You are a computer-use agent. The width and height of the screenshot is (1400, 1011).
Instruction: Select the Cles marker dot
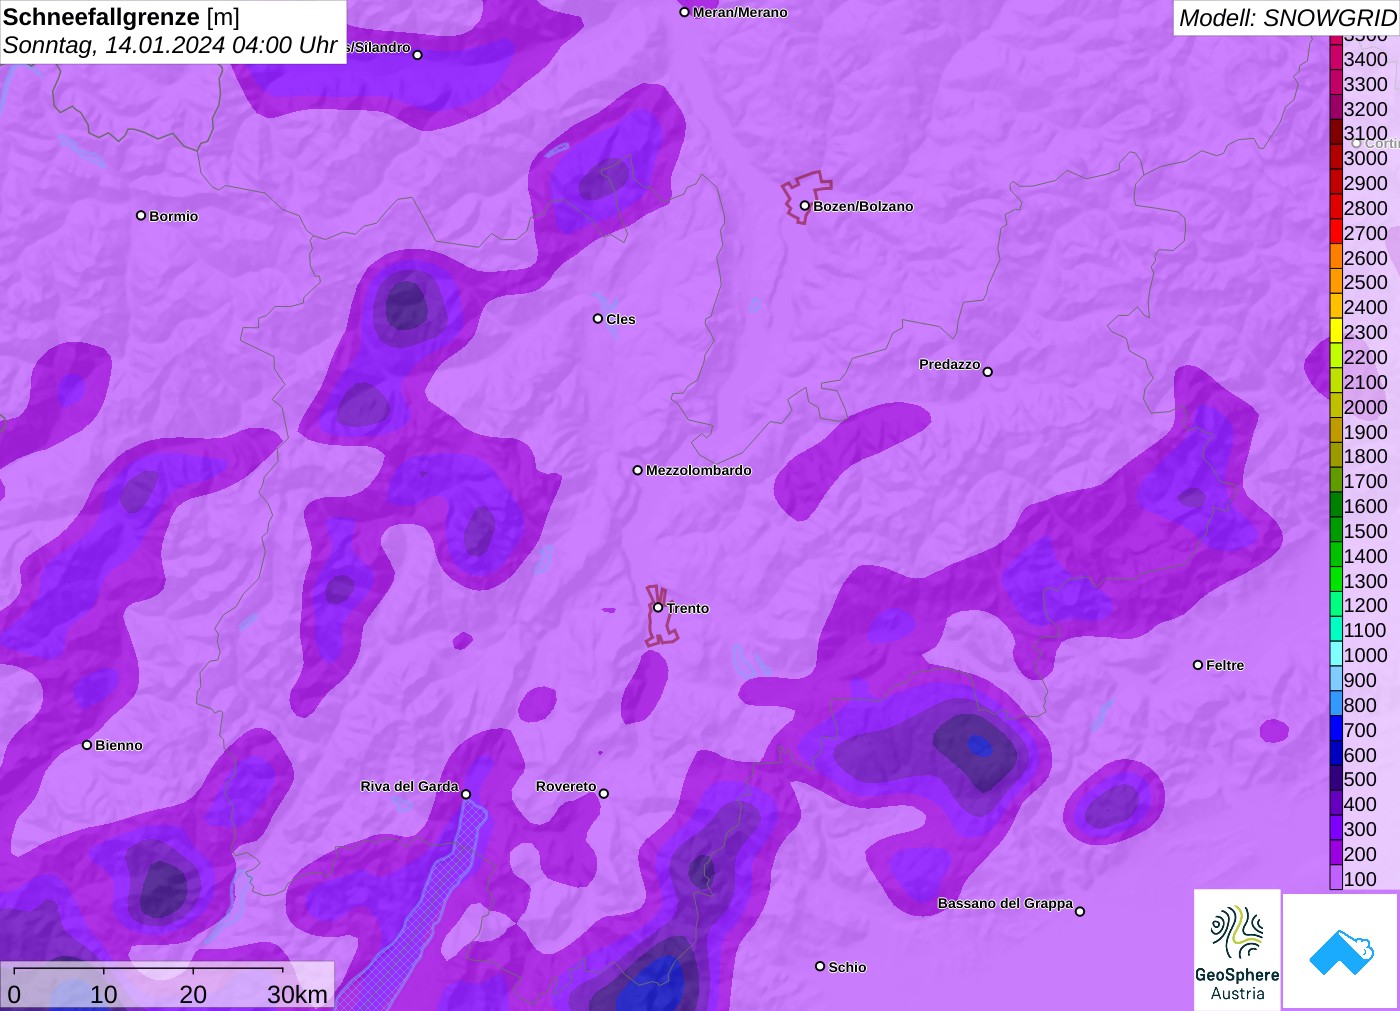coord(598,319)
